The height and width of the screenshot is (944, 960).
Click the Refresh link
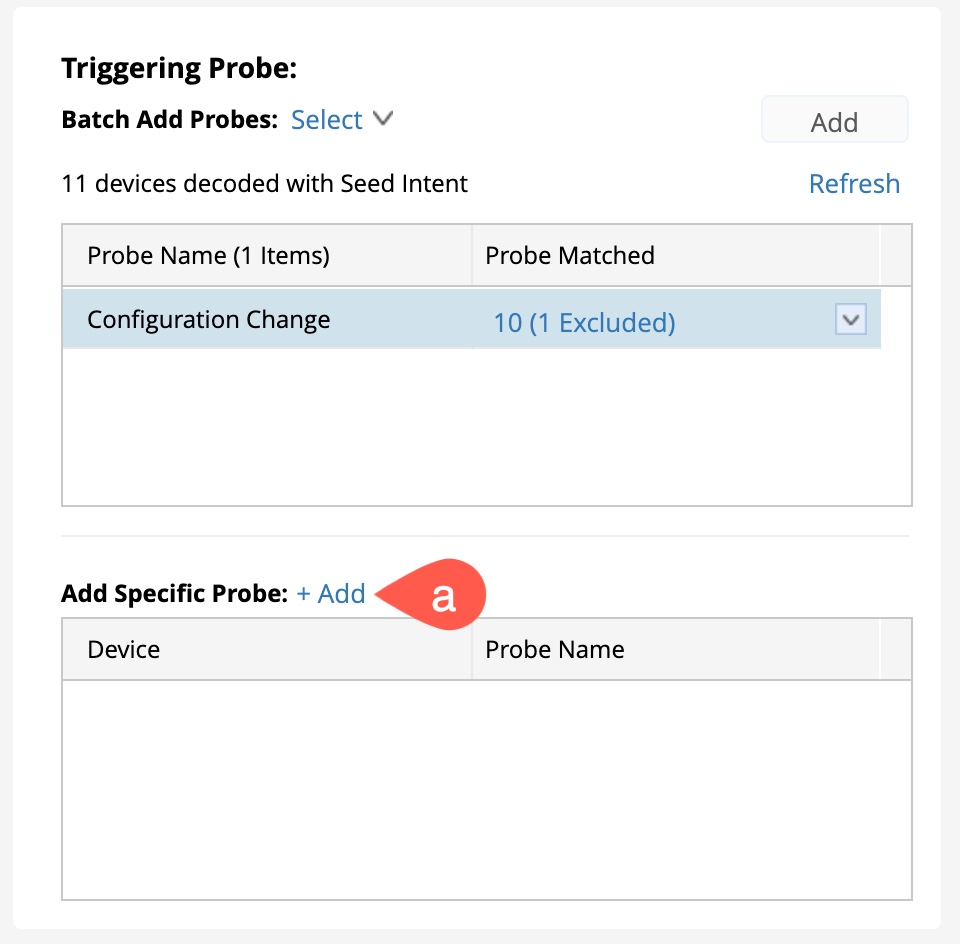tap(854, 184)
